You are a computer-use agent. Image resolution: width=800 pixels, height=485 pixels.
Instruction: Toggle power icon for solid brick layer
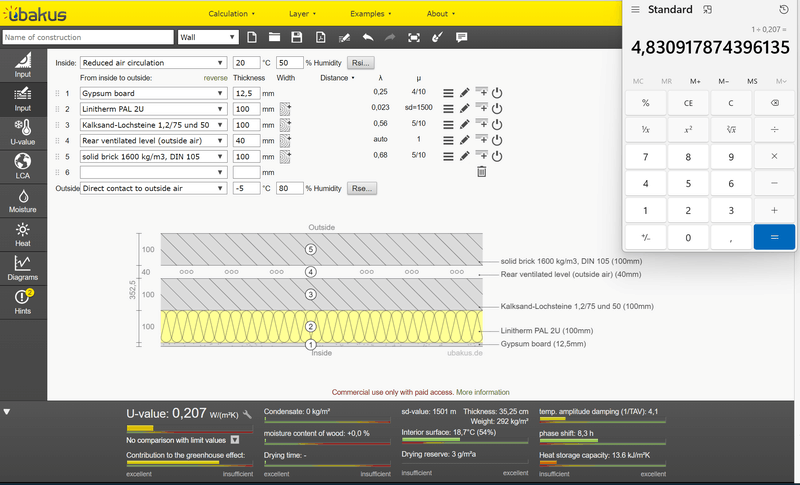pyautogui.click(x=497, y=156)
